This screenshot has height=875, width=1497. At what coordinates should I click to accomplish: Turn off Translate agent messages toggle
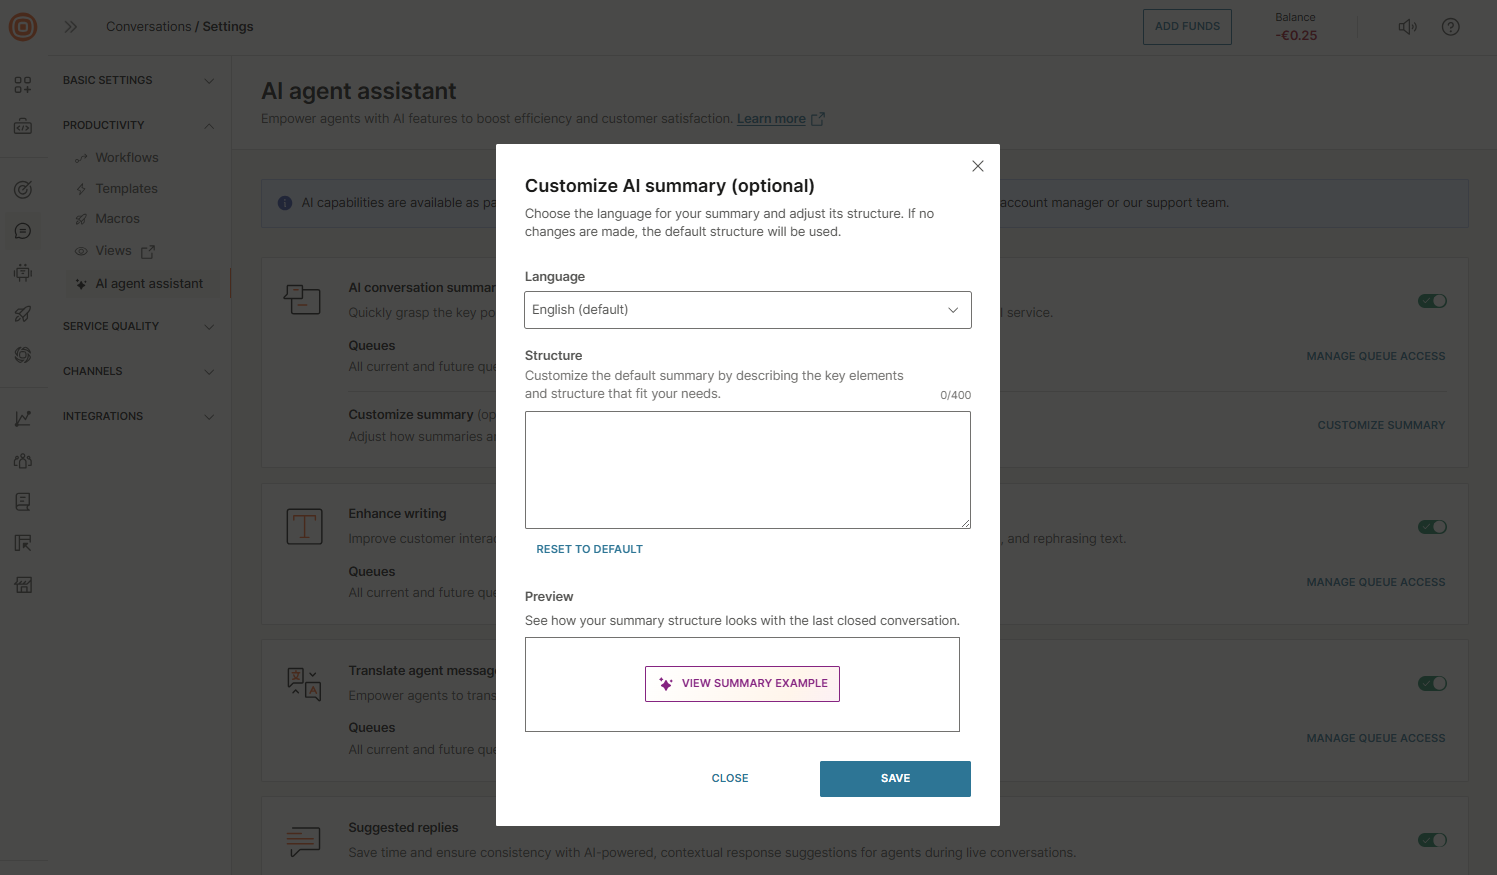[x=1432, y=684]
